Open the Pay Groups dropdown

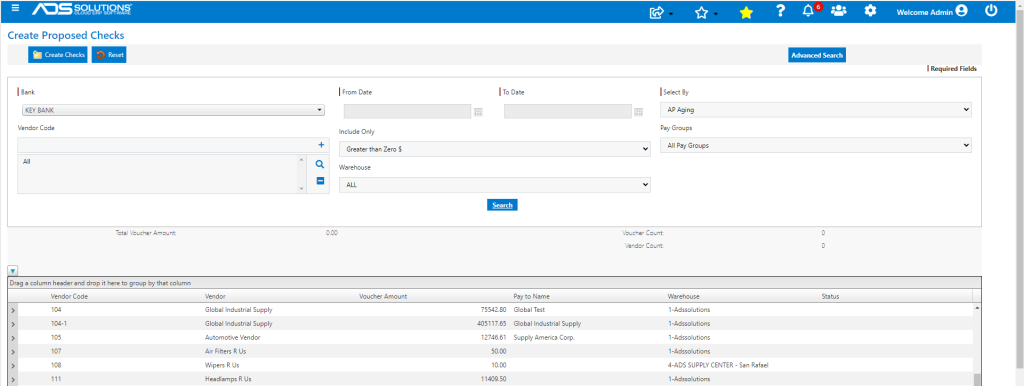tap(815, 145)
